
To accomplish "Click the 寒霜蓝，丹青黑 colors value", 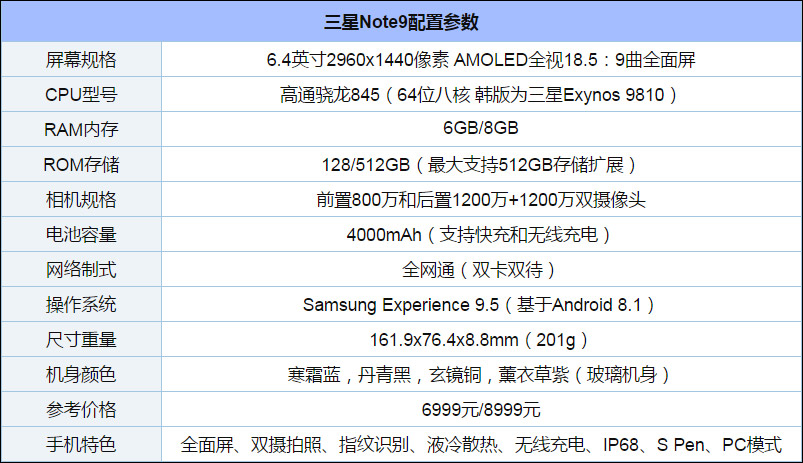I will (x=481, y=374).
